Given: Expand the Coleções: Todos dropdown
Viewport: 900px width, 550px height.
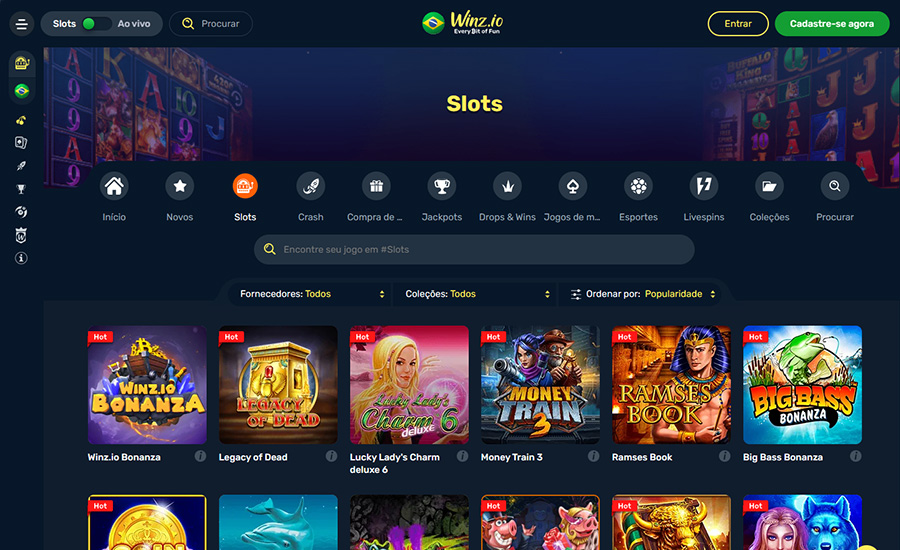Looking at the screenshot, I should pos(478,294).
